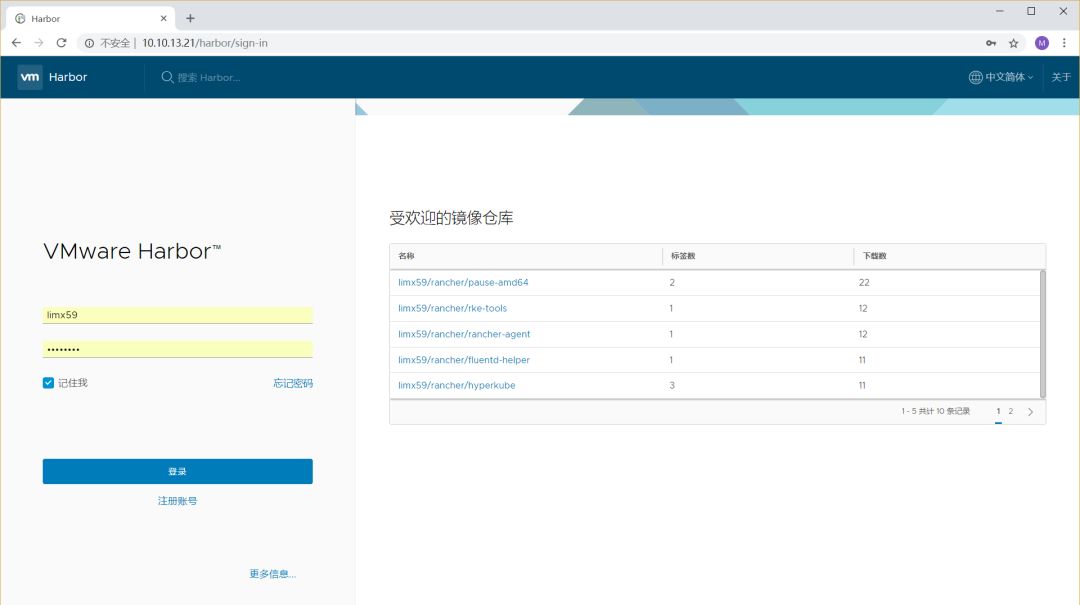Click the search magnifier icon in header
The width and height of the screenshot is (1080, 605).
coord(167,77)
